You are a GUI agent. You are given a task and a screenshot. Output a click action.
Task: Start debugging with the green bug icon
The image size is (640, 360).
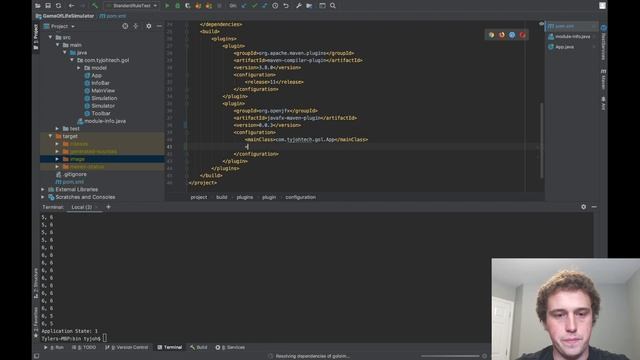point(178,6)
